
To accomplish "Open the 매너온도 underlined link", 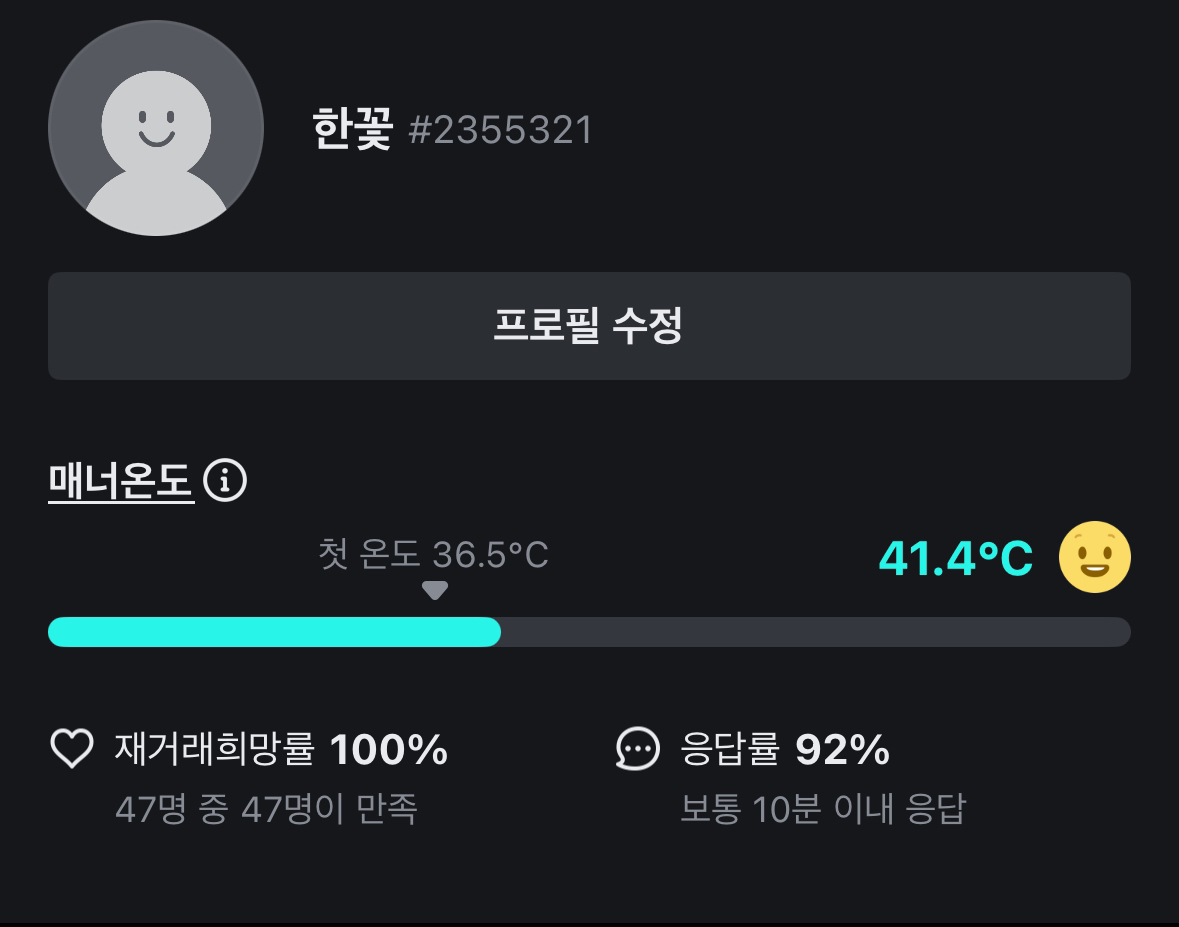I will (121, 480).
